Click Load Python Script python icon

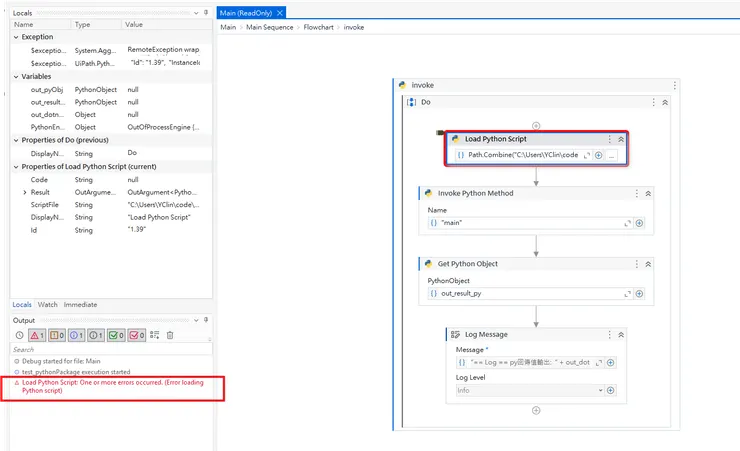tap(455, 139)
